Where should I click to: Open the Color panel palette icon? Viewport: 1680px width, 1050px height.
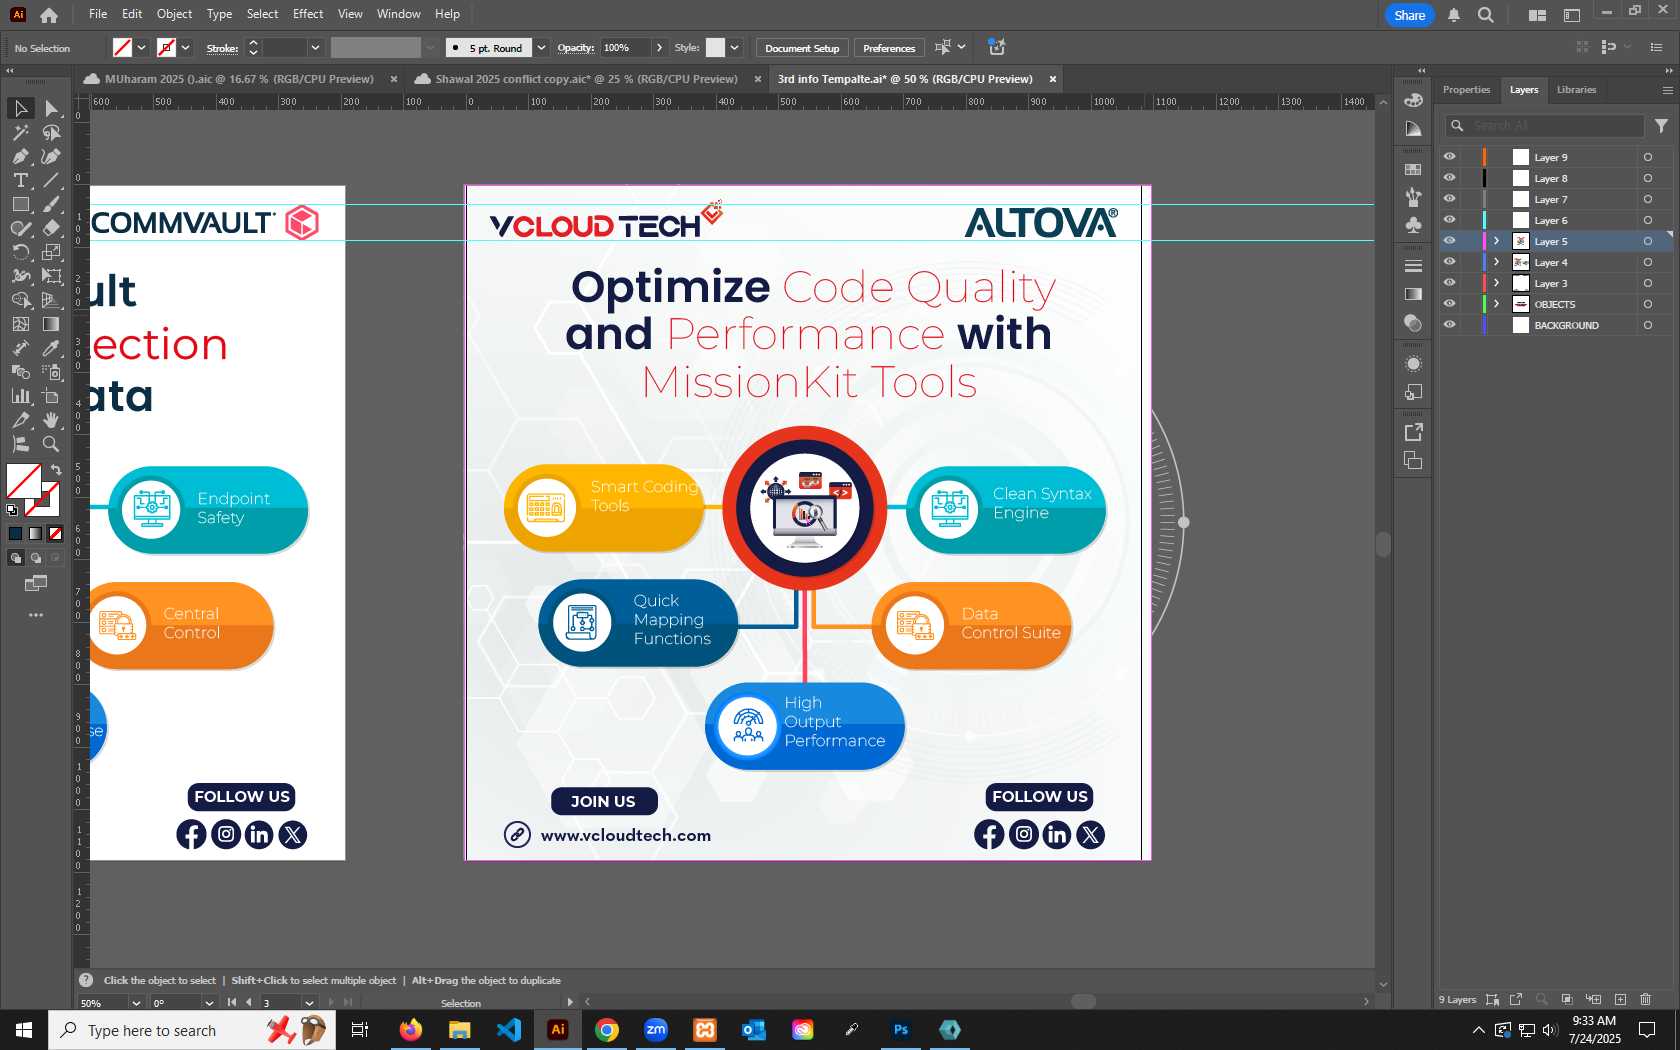click(x=1413, y=100)
